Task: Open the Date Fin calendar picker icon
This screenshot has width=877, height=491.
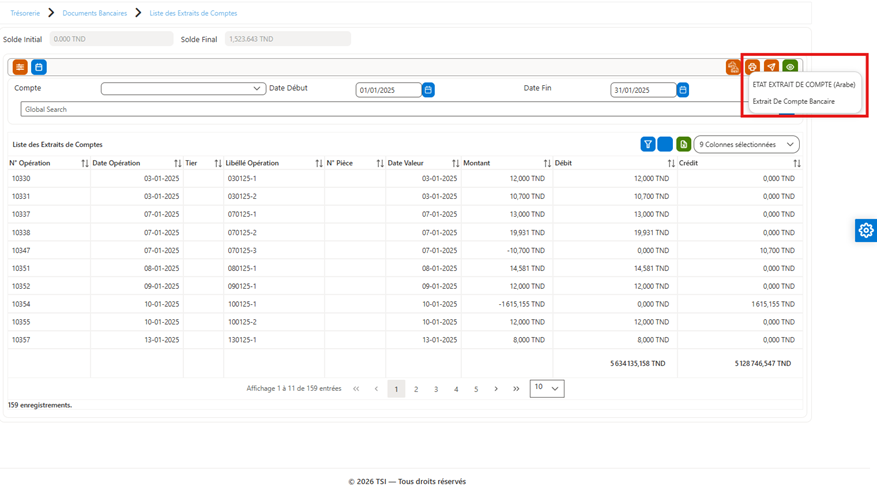Action: (683, 89)
